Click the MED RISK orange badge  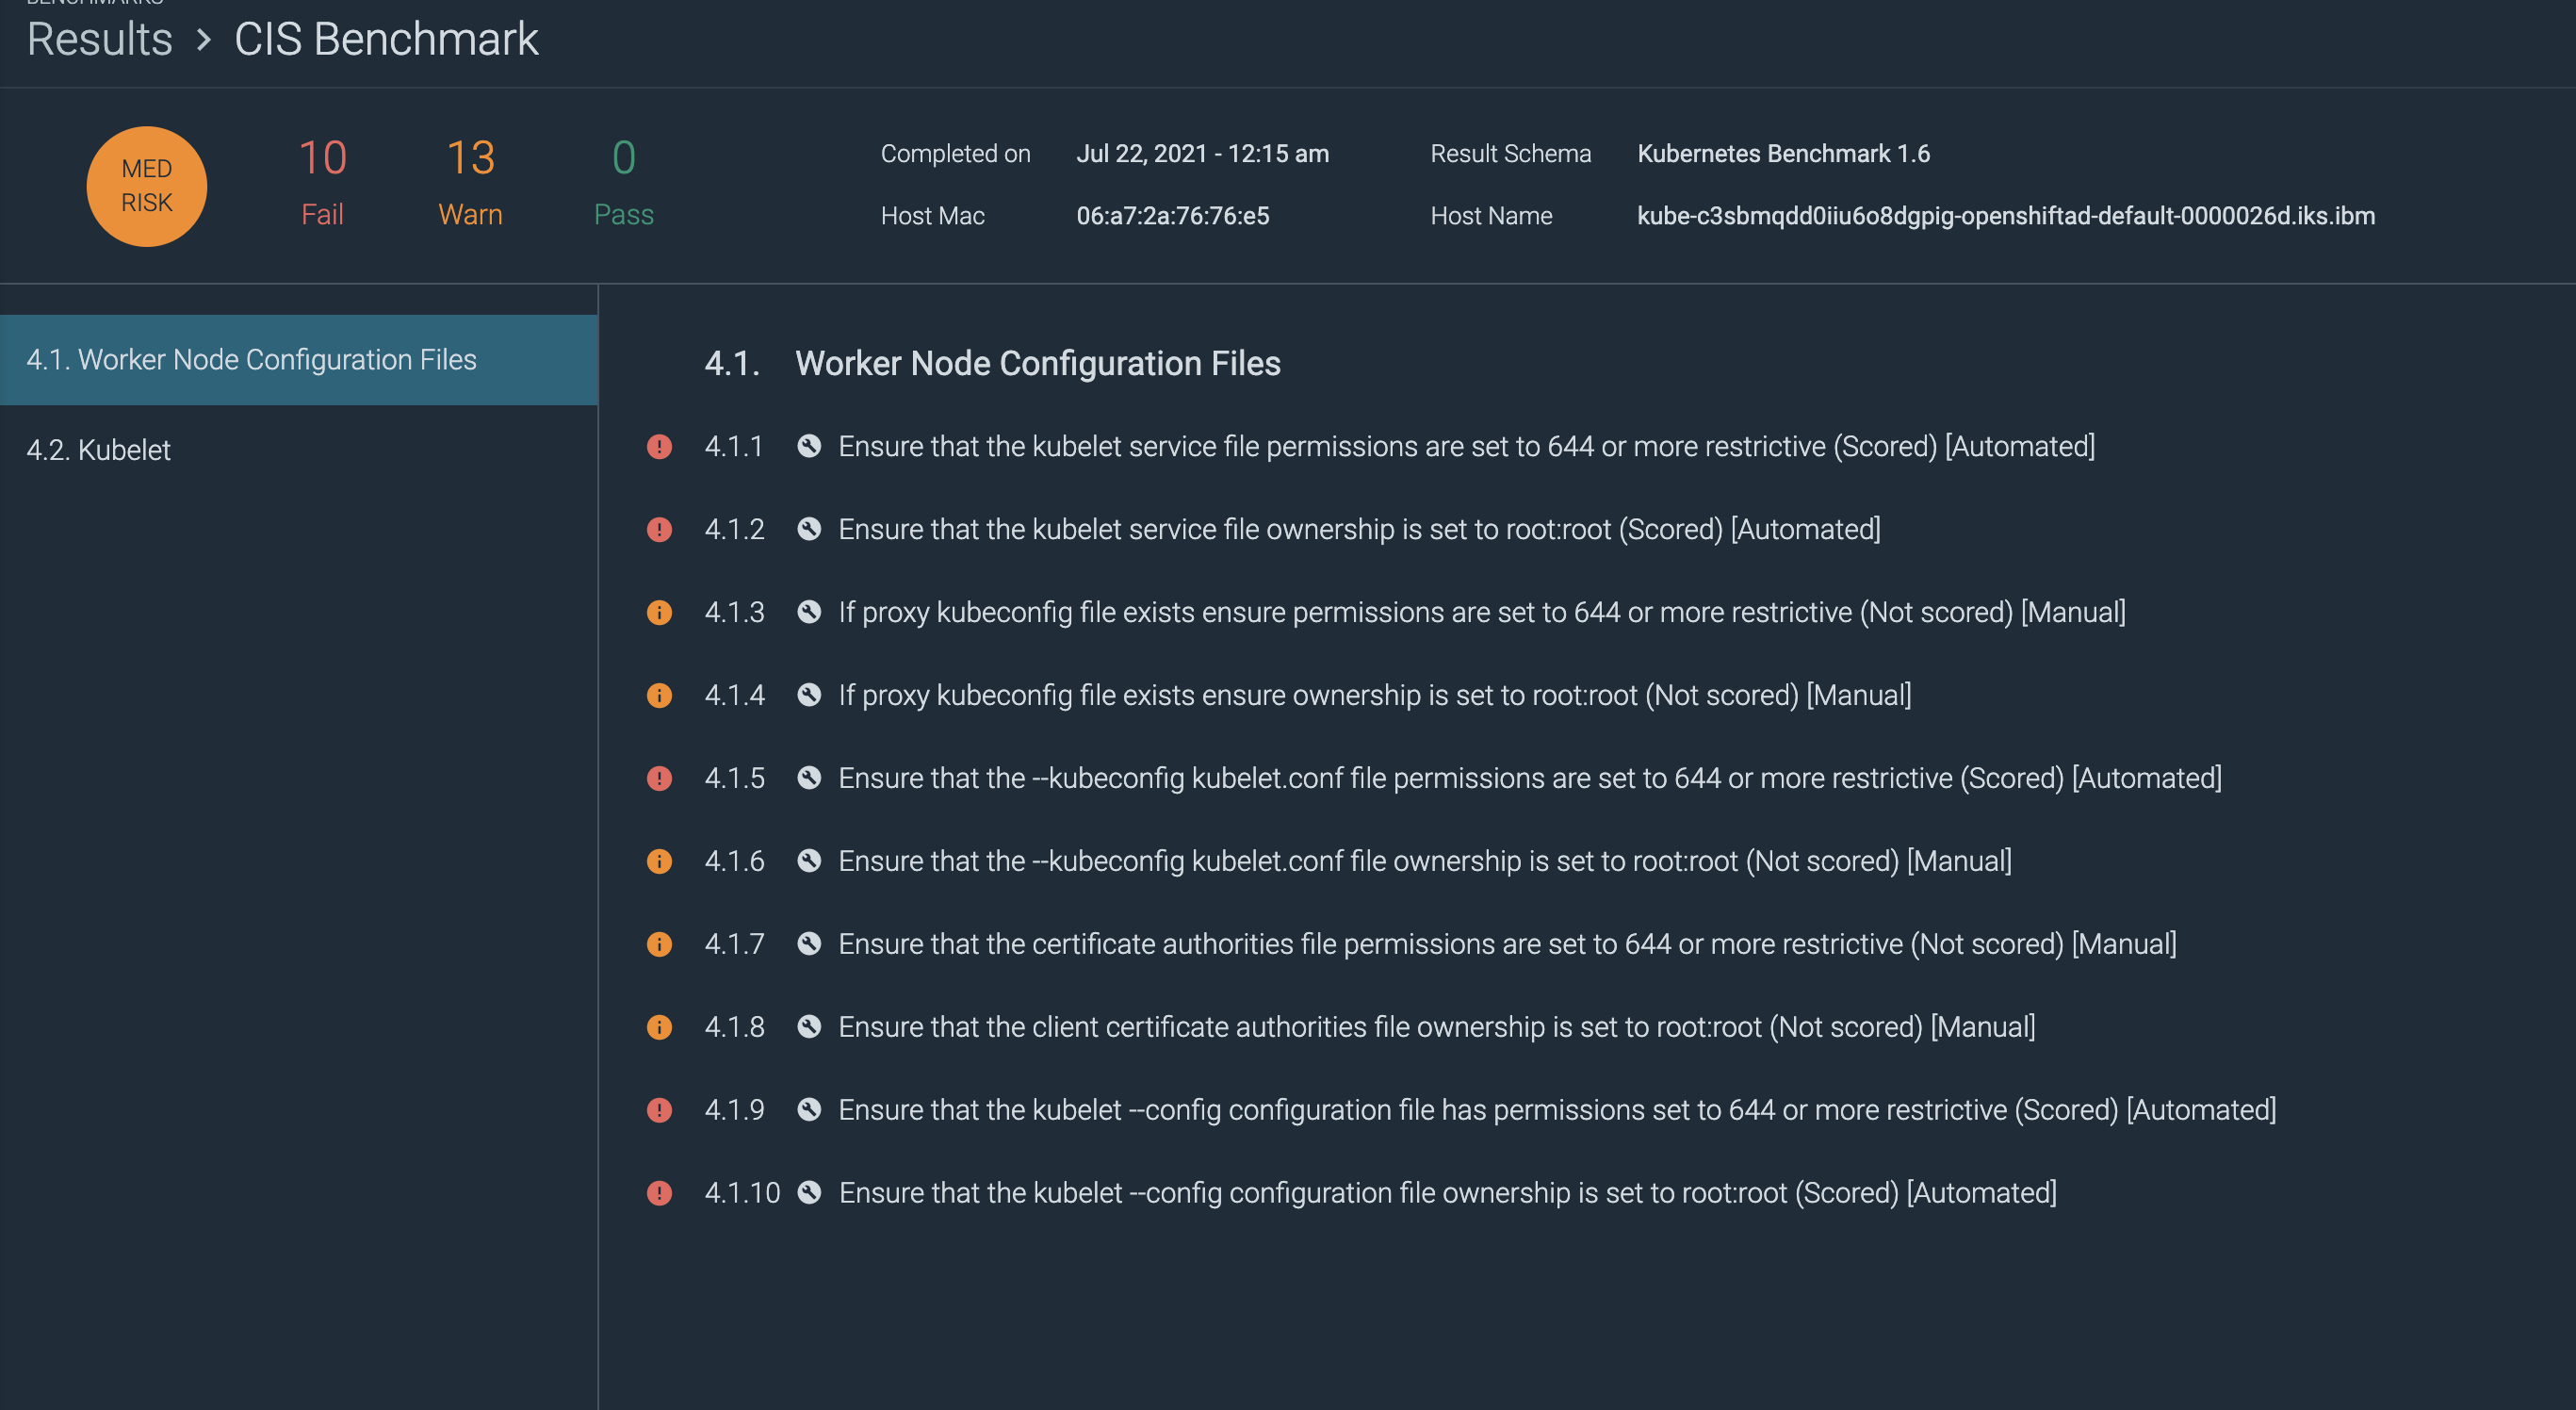[147, 186]
